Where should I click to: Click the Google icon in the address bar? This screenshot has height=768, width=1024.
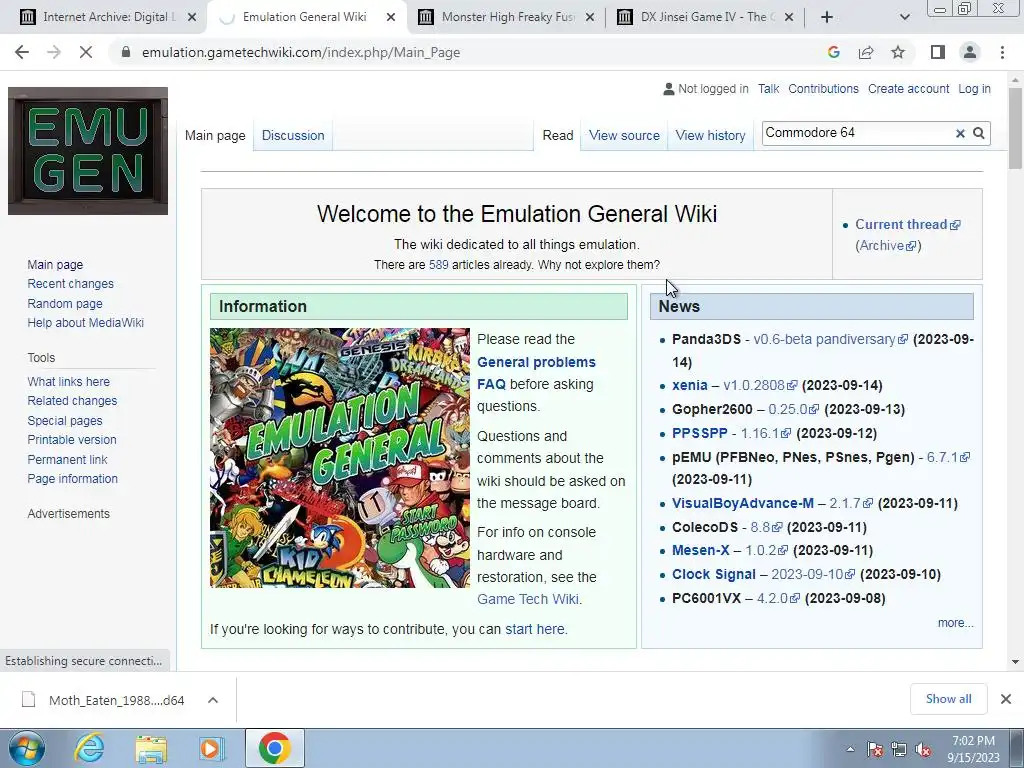(833, 52)
